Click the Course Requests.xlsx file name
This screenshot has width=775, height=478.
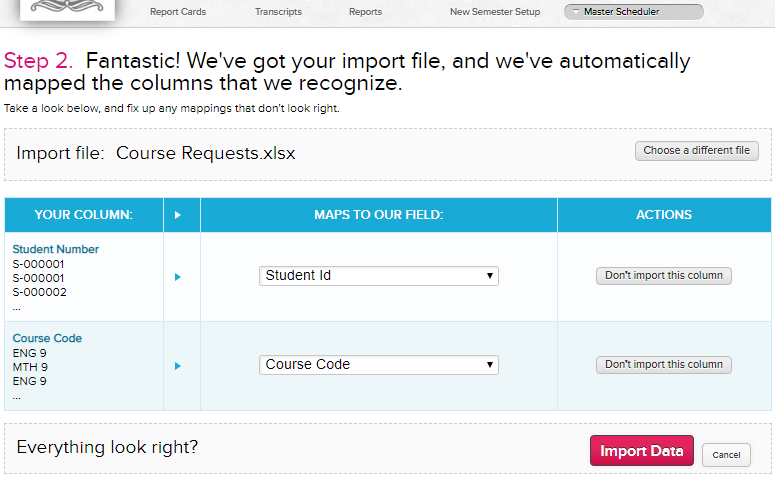coord(206,154)
